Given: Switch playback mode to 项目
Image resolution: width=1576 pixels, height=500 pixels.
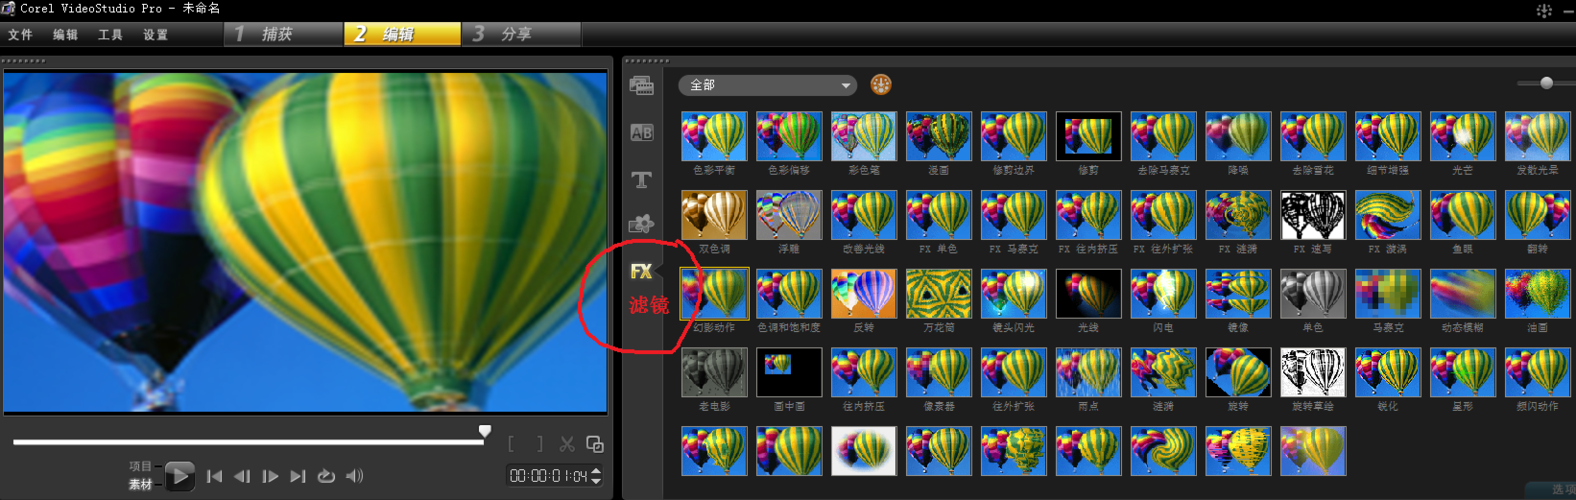Looking at the screenshot, I should 140,466.
